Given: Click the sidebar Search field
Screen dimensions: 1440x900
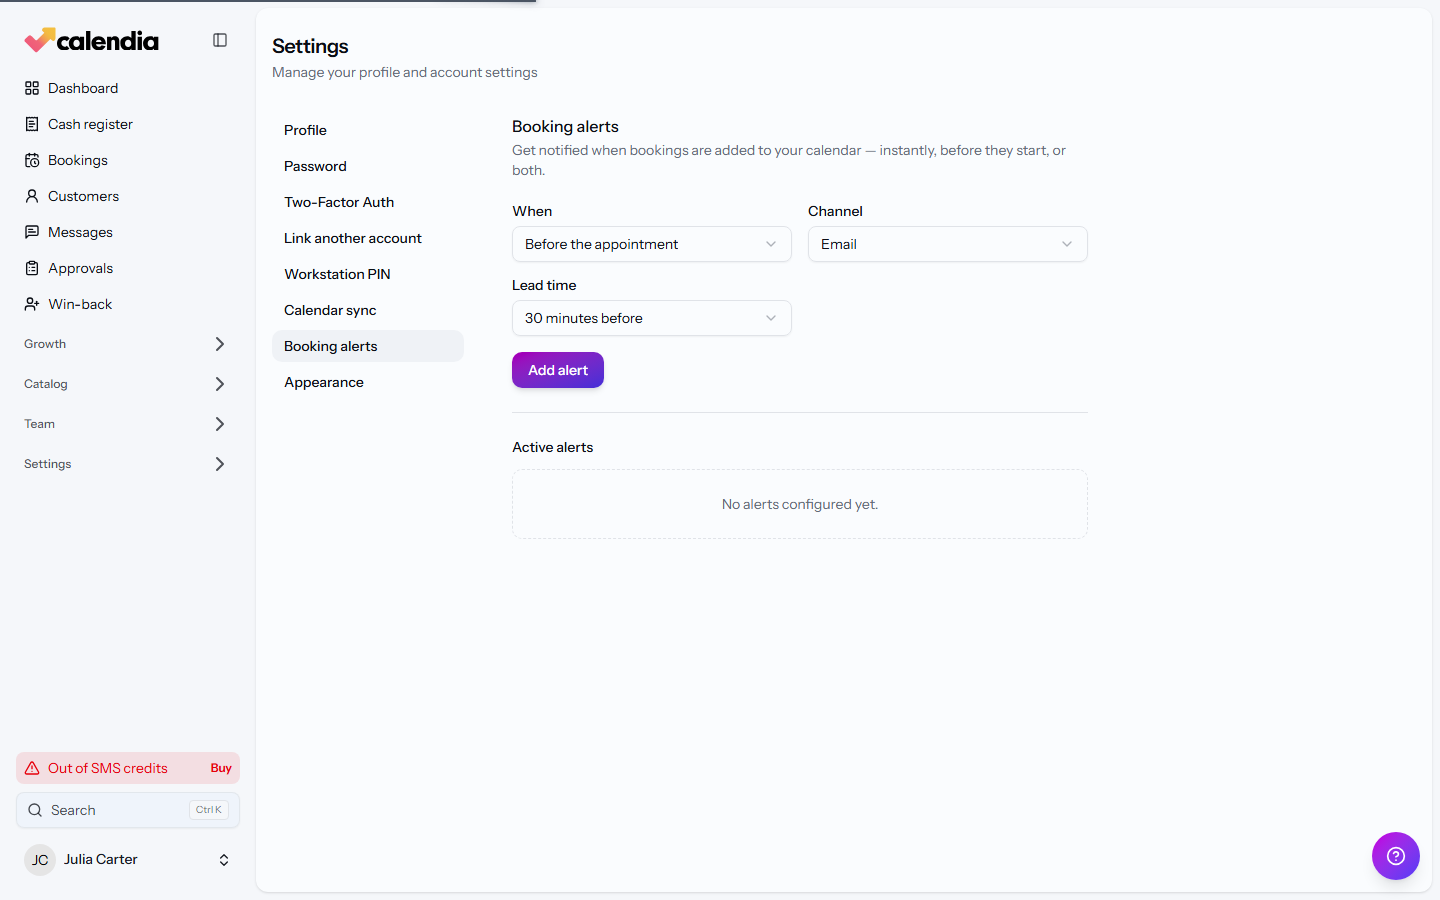Looking at the screenshot, I should [128, 810].
